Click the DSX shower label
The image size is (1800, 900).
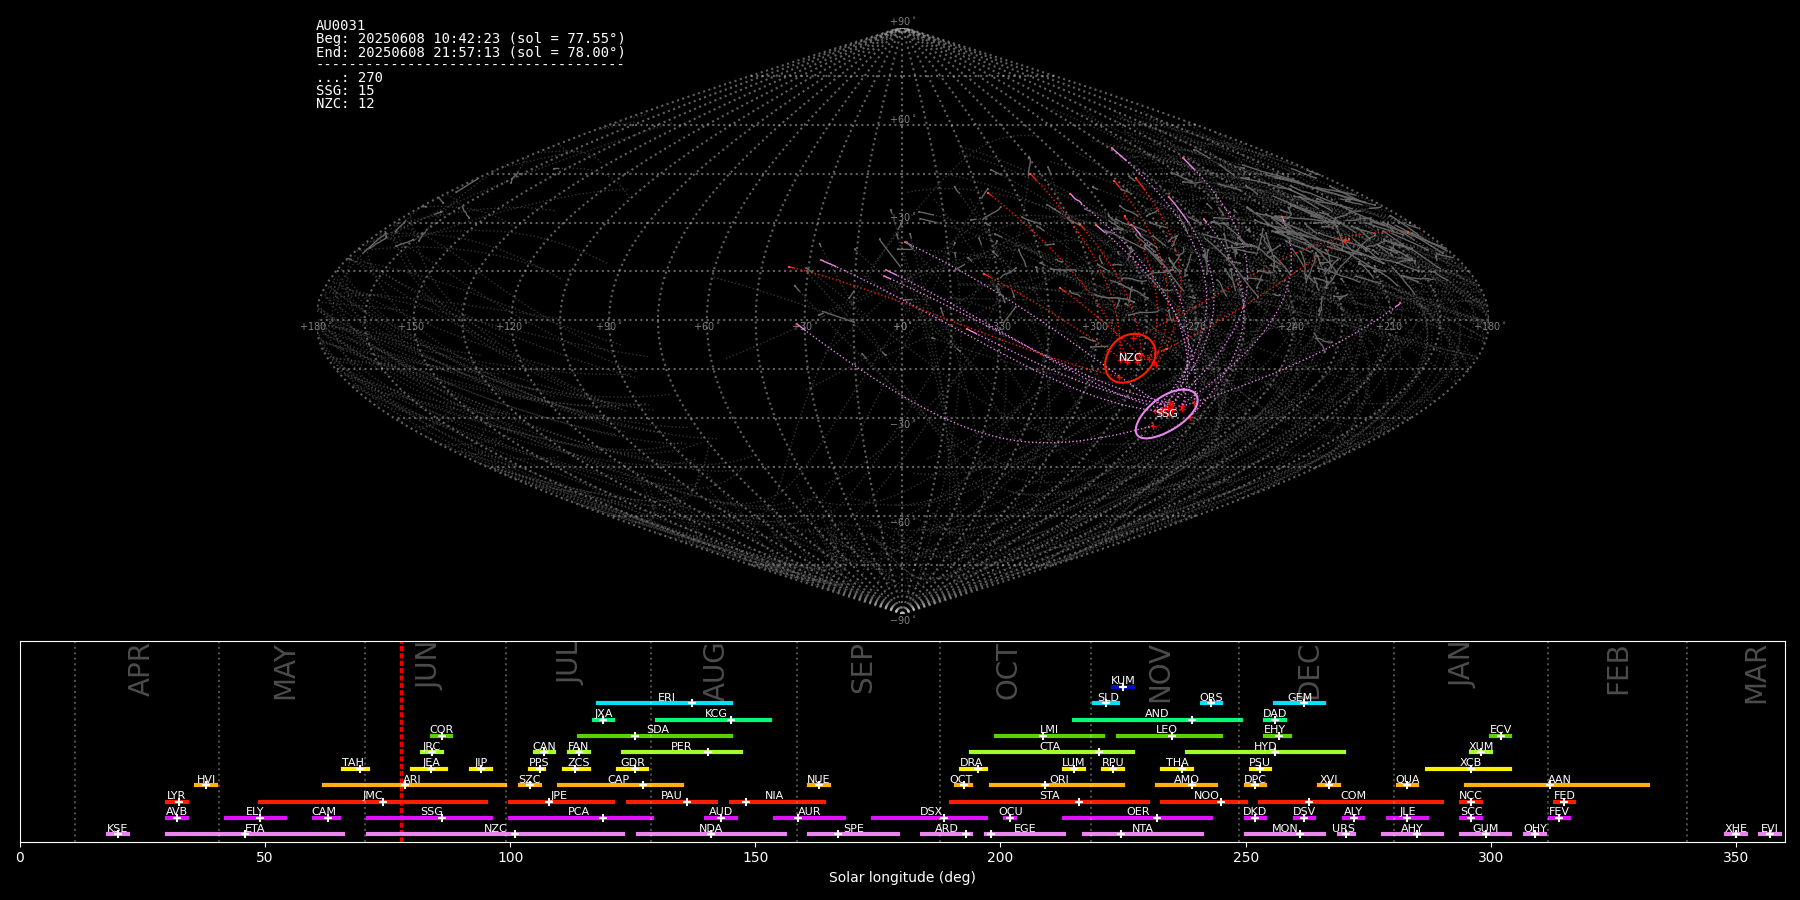(x=931, y=812)
